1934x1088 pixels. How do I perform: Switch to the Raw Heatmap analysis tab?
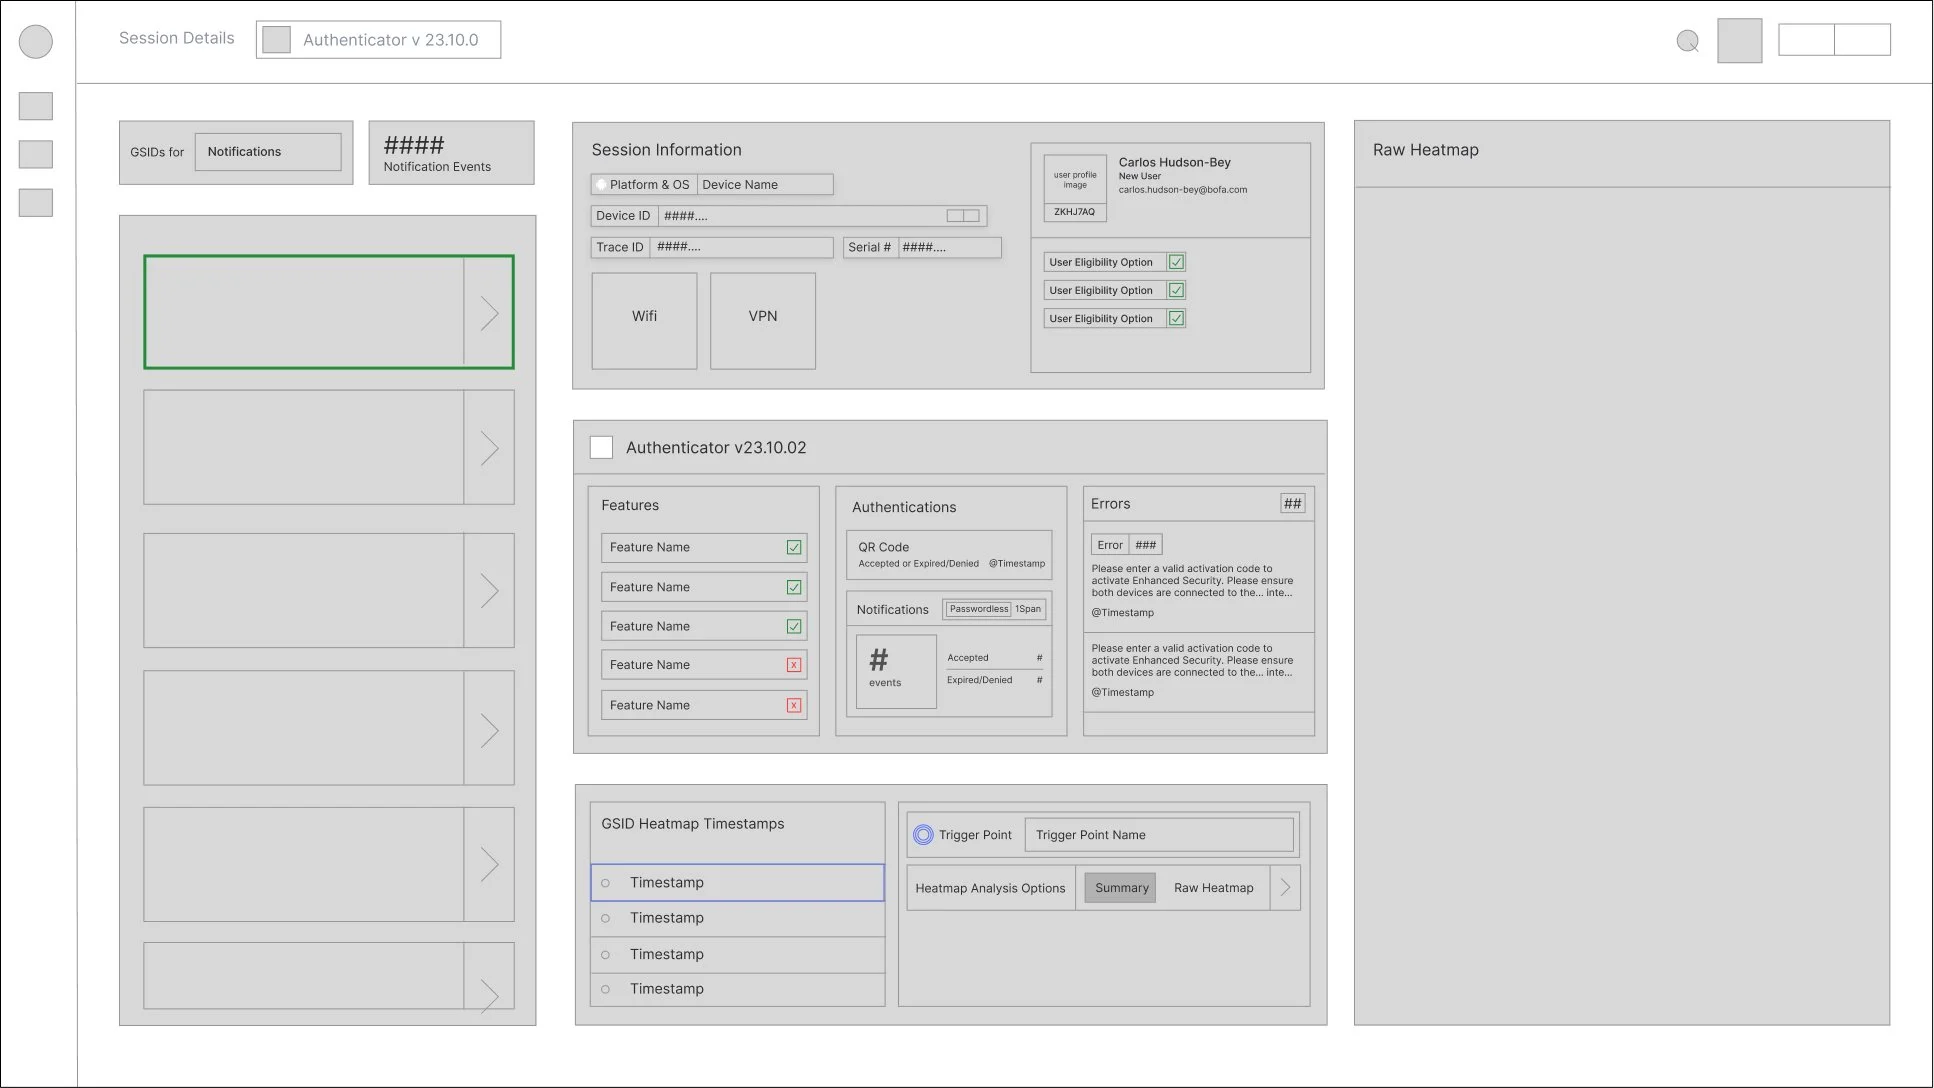pos(1213,887)
